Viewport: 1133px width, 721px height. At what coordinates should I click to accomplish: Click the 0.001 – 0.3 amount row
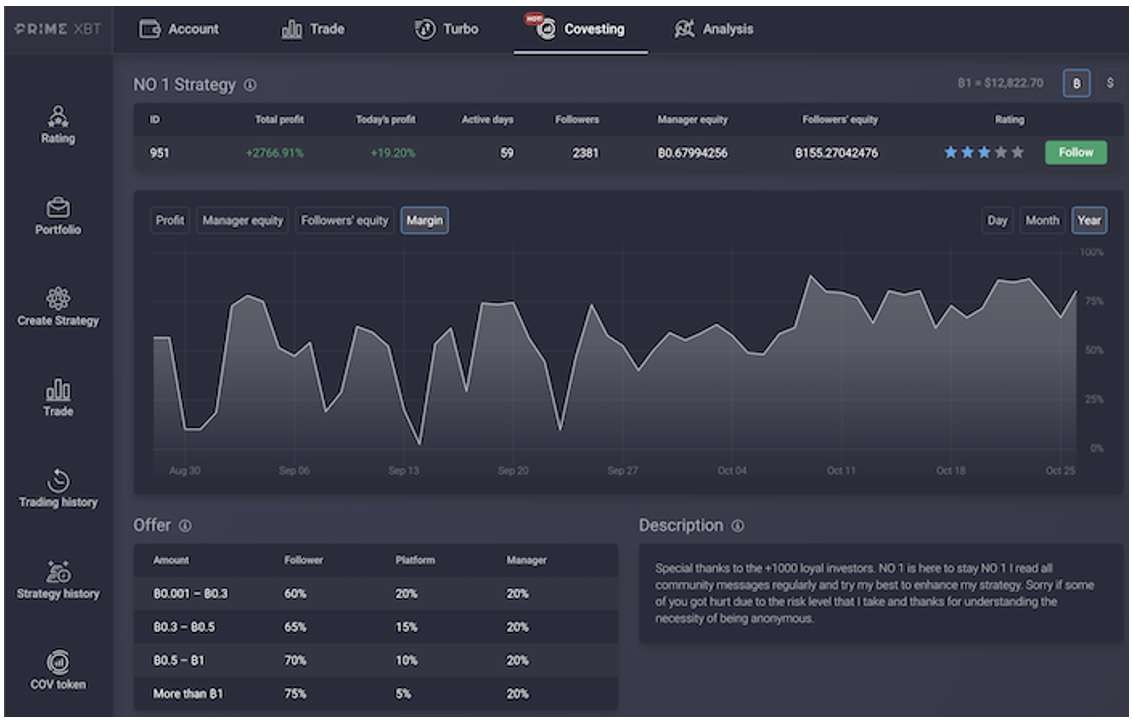coord(376,594)
